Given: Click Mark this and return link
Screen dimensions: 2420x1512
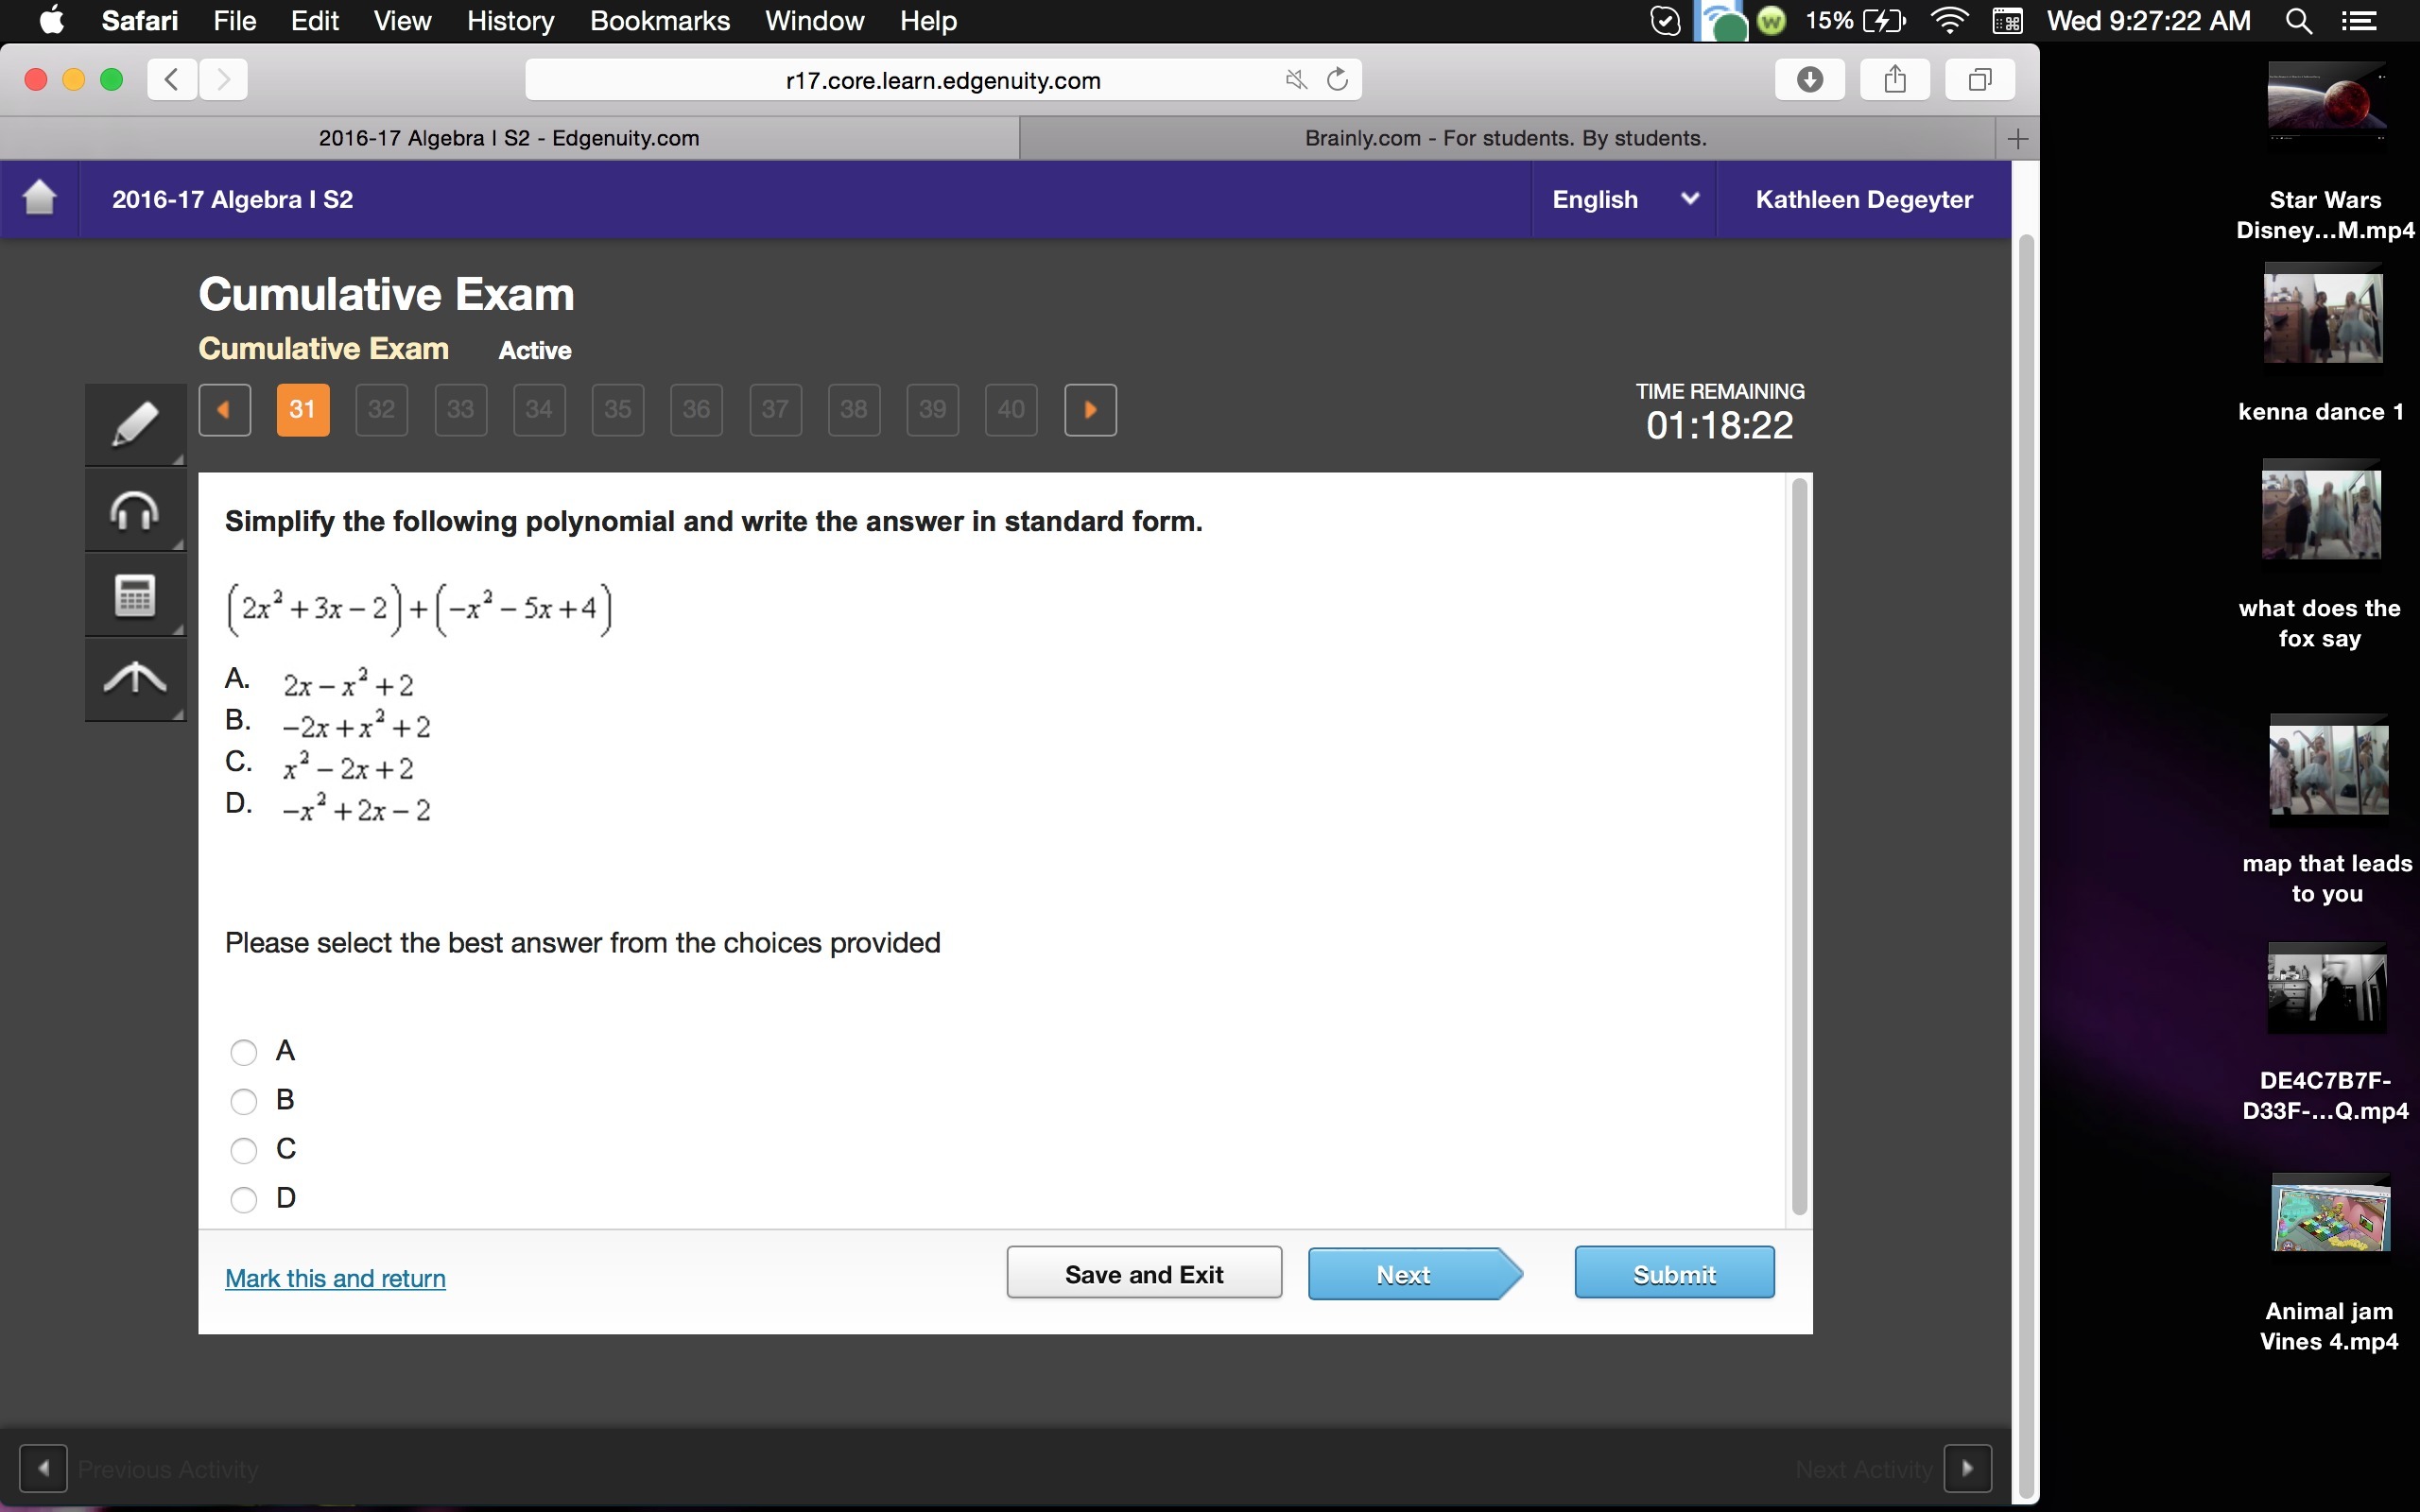Looking at the screenshot, I should tap(335, 1278).
